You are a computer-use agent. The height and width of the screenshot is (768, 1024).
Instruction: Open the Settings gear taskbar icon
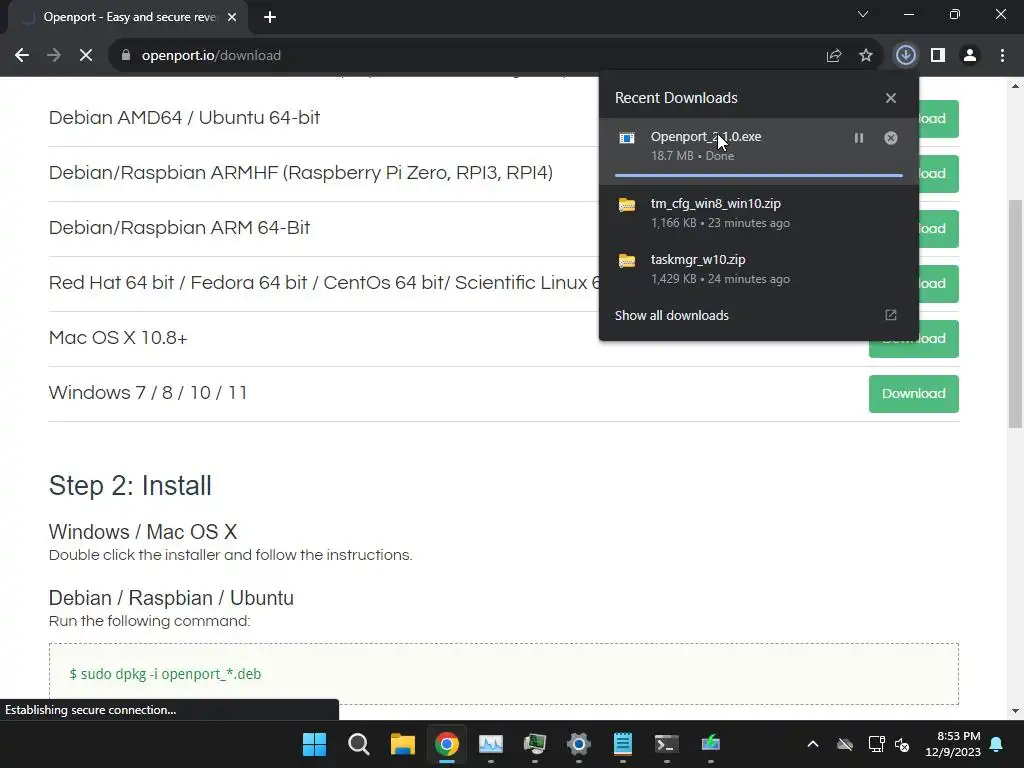click(x=579, y=744)
